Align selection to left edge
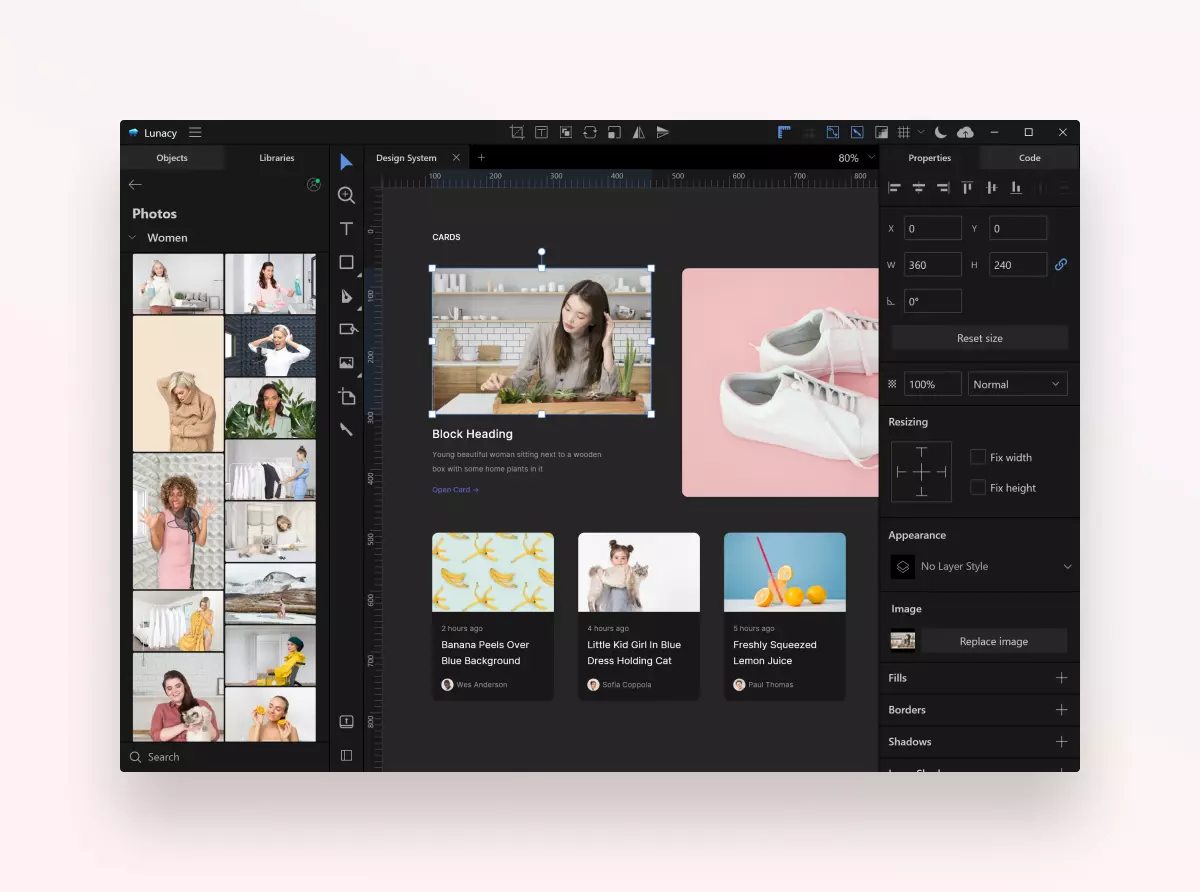The width and height of the screenshot is (1200, 892). pyautogui.click(x=894, y=188)
